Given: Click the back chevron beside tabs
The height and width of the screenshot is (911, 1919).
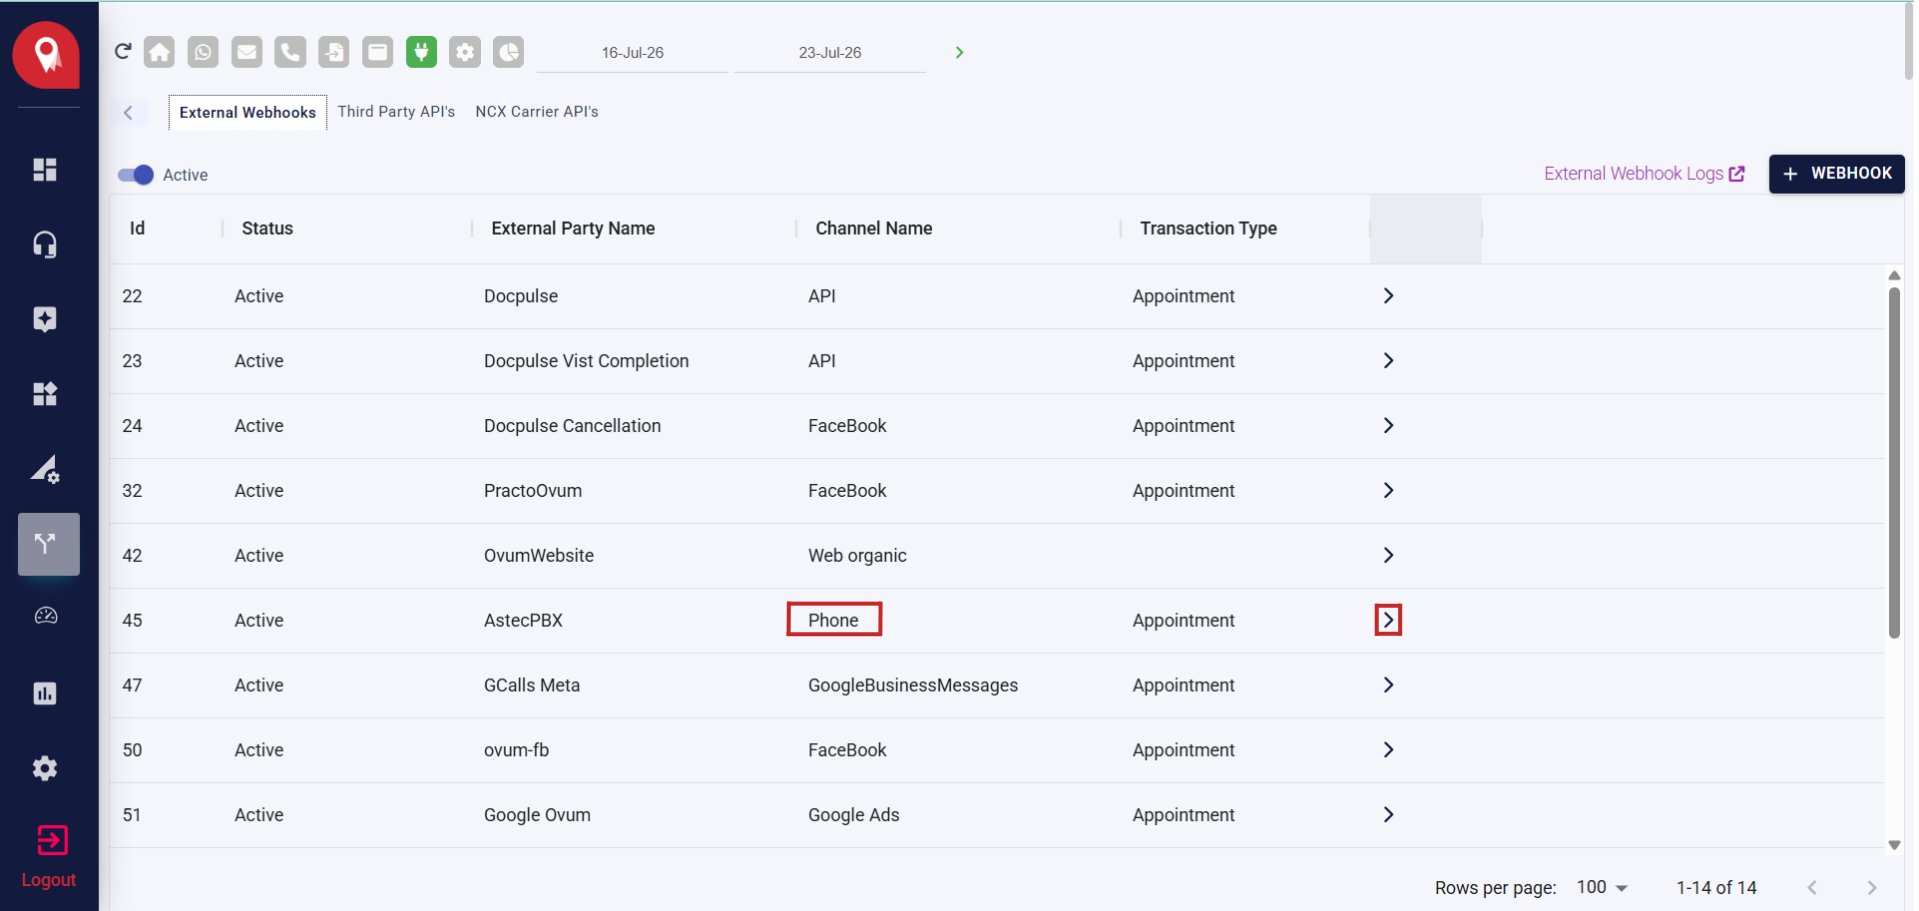Looking at the screenshot, I should coord(128,112).
